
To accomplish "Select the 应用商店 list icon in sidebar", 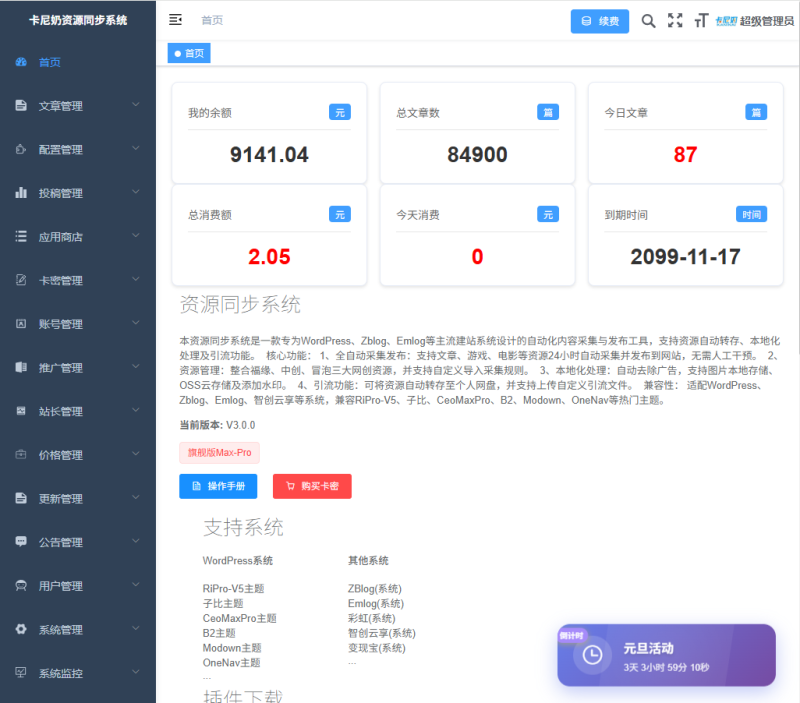I will coord(22,236).
